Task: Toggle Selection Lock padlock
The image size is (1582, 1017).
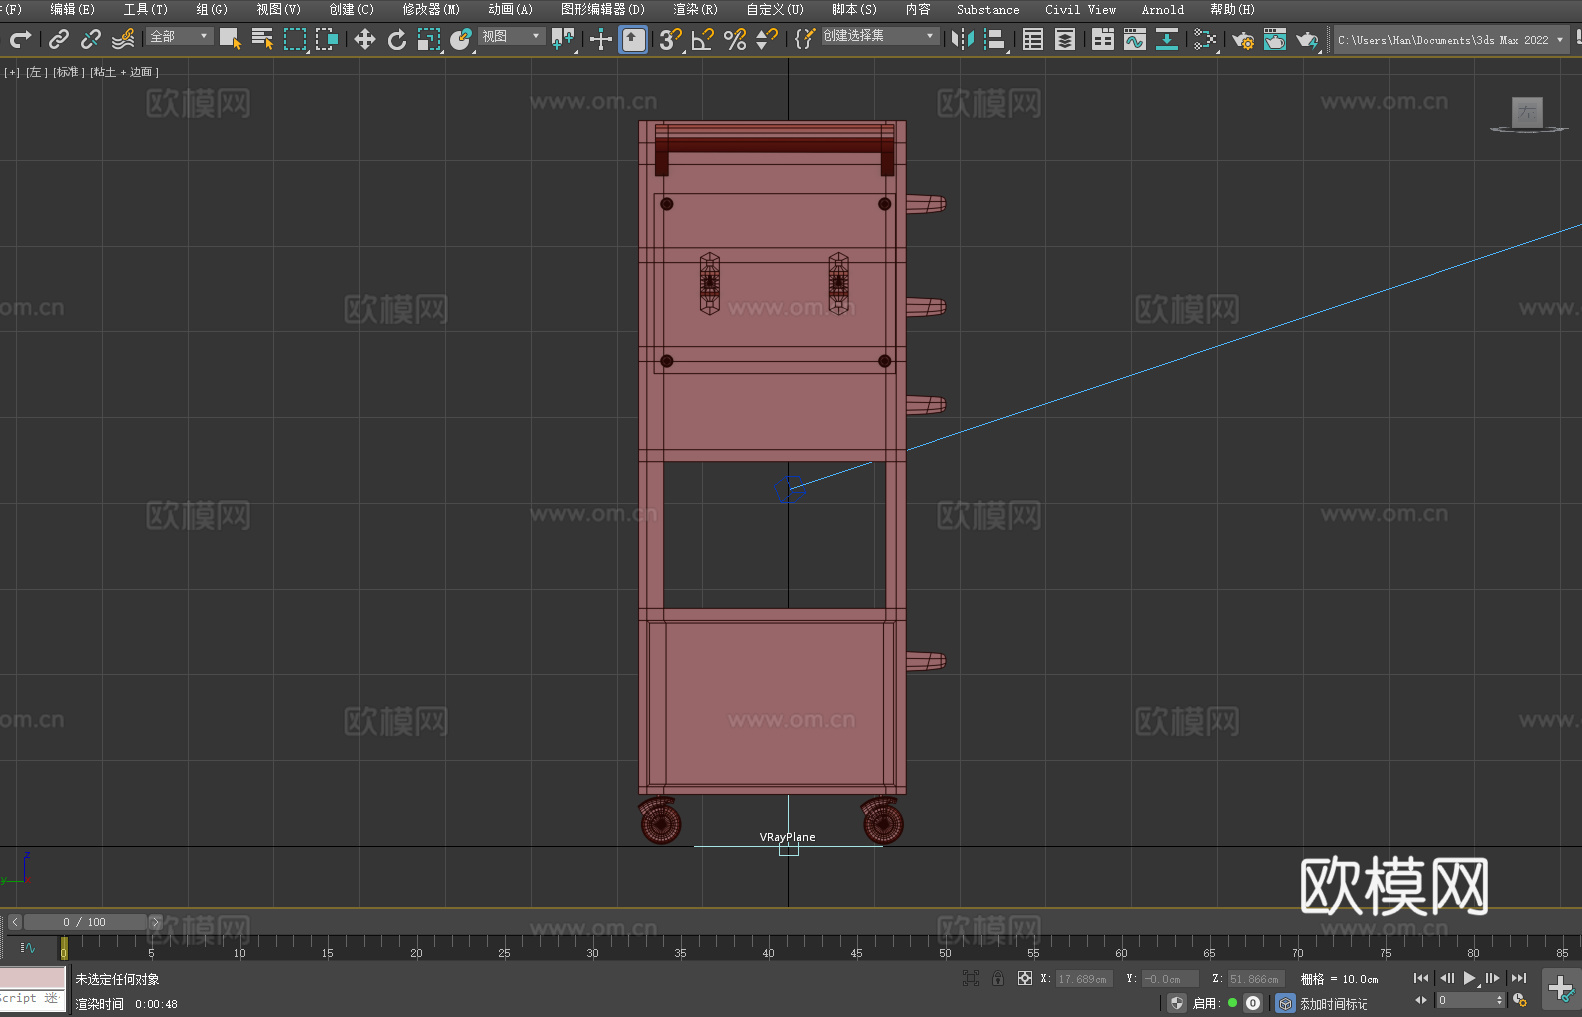Action: pos(998,978)
